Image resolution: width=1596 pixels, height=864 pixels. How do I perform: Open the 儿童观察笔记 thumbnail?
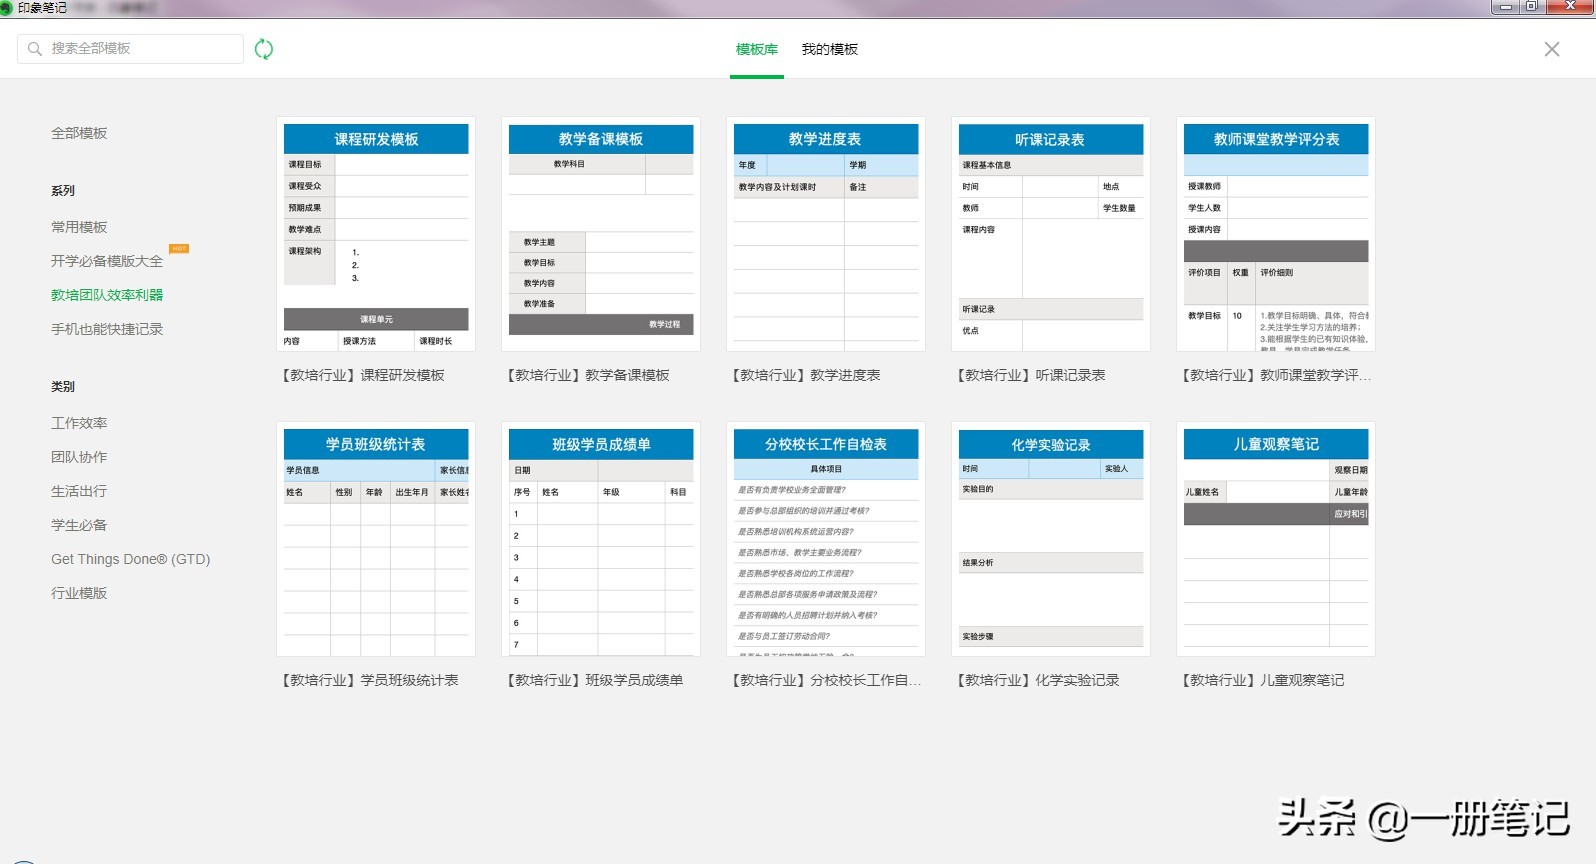click(x=1276, y=539)
